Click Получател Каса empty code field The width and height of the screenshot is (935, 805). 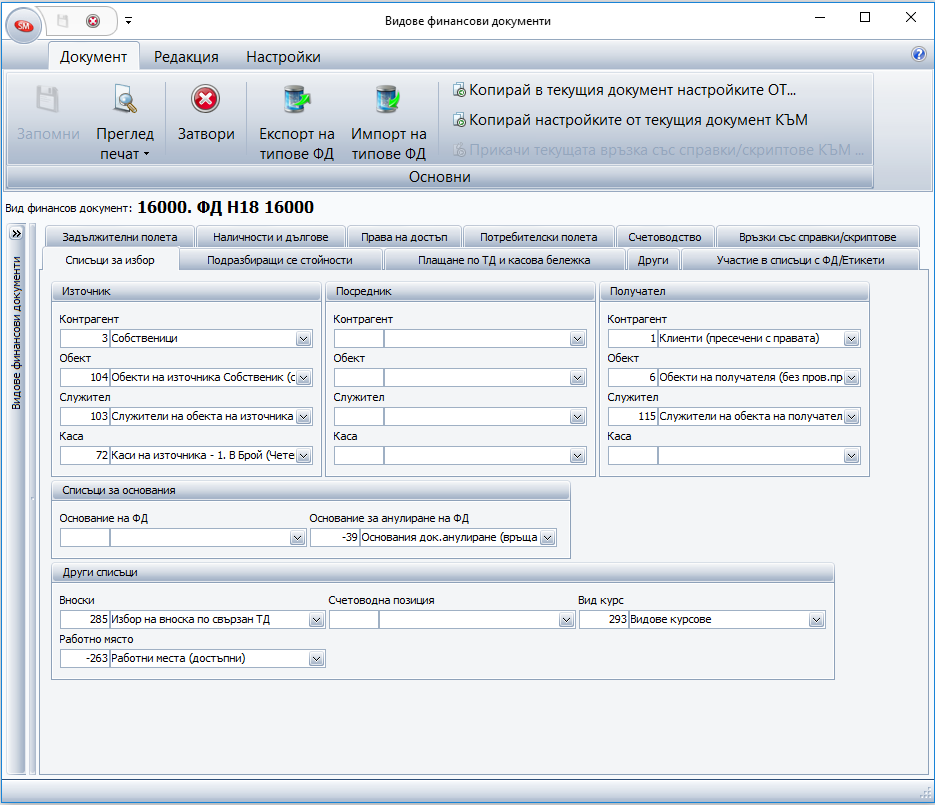[633, 456]
